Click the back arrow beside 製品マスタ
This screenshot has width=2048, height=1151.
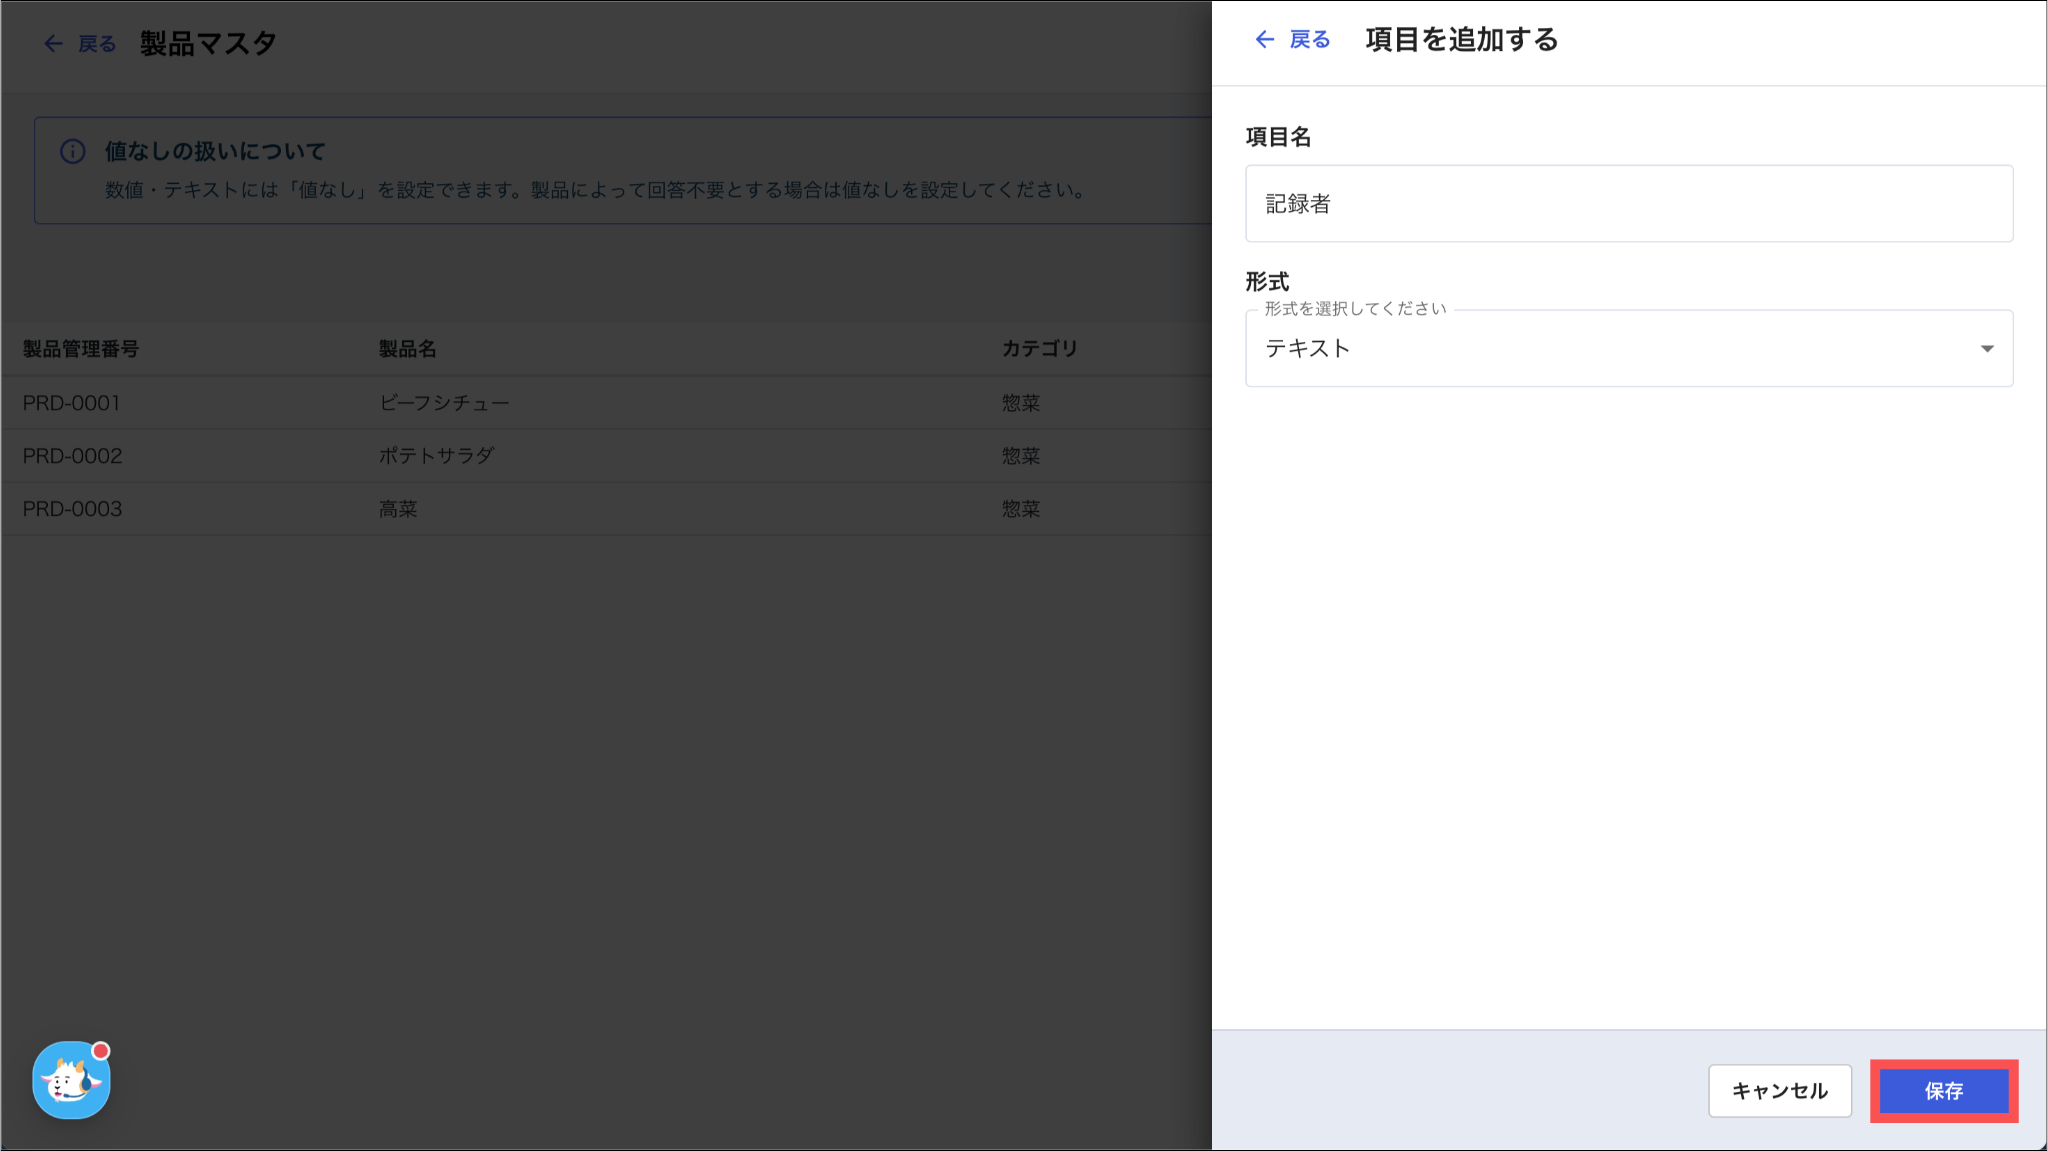tap(53, 44)
